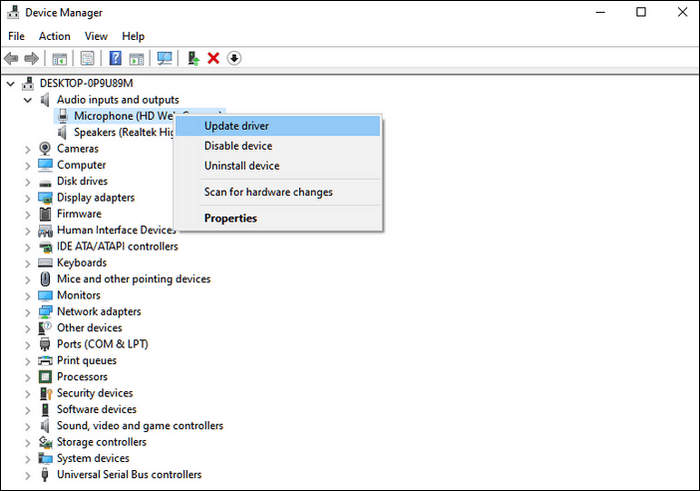This screenshot has height=491, width=700.
Task: Open the View menu
Action: [x=96, y=36]
